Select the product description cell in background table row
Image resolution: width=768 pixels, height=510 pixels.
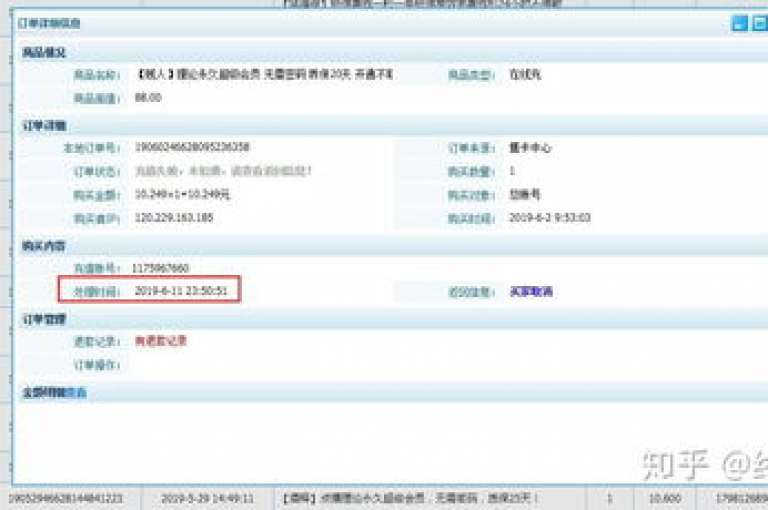430,499
